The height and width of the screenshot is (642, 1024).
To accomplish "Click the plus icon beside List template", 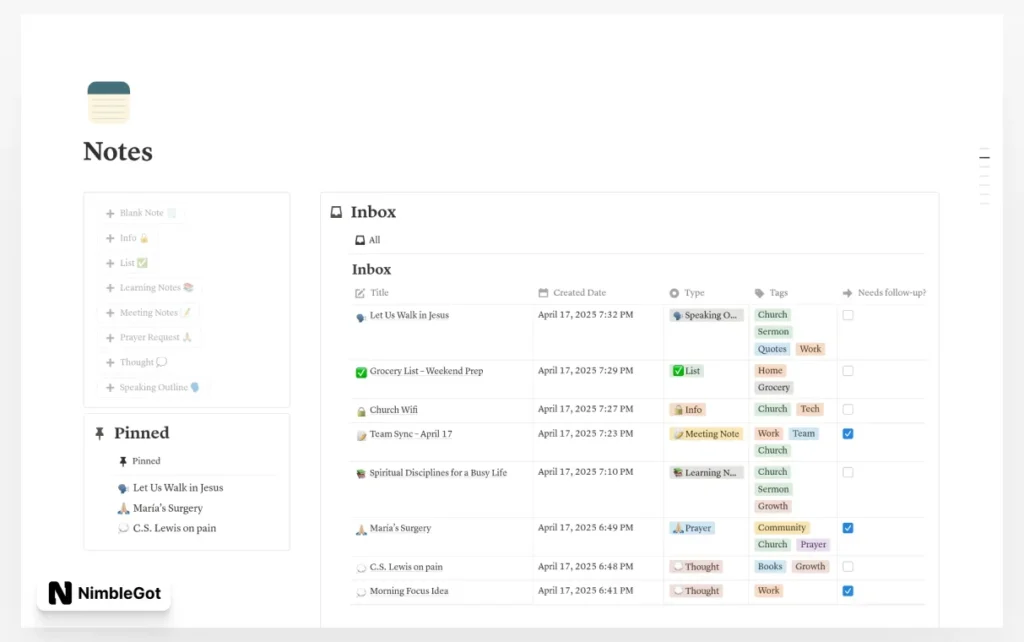I will (x=110, y=263).
